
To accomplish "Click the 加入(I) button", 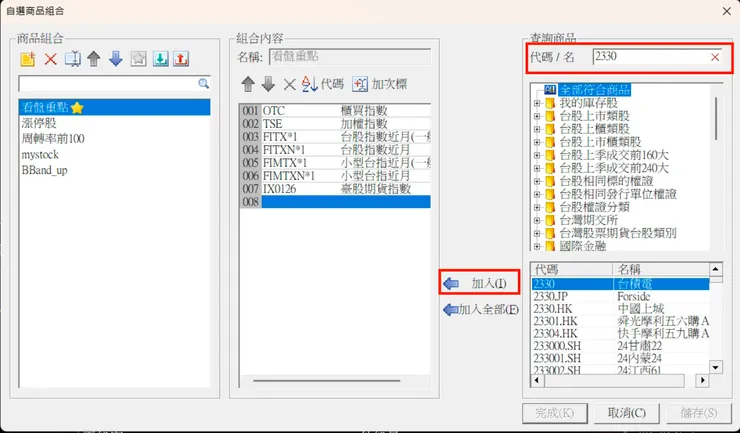I will (479, 283).
